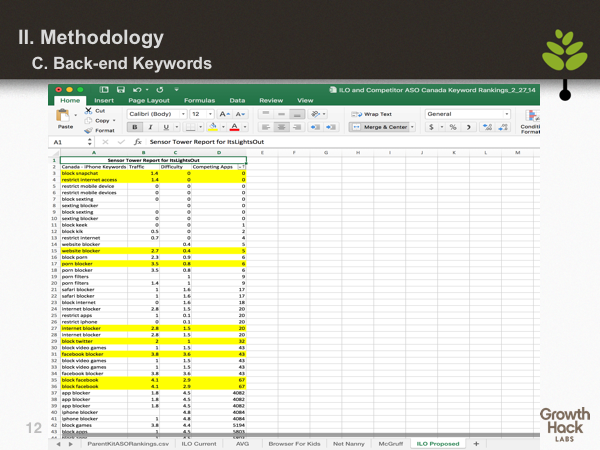Apply comma style number format
The height and width of the screenshot is (450, 600).
pyautogui.click(x=469, y=127)
